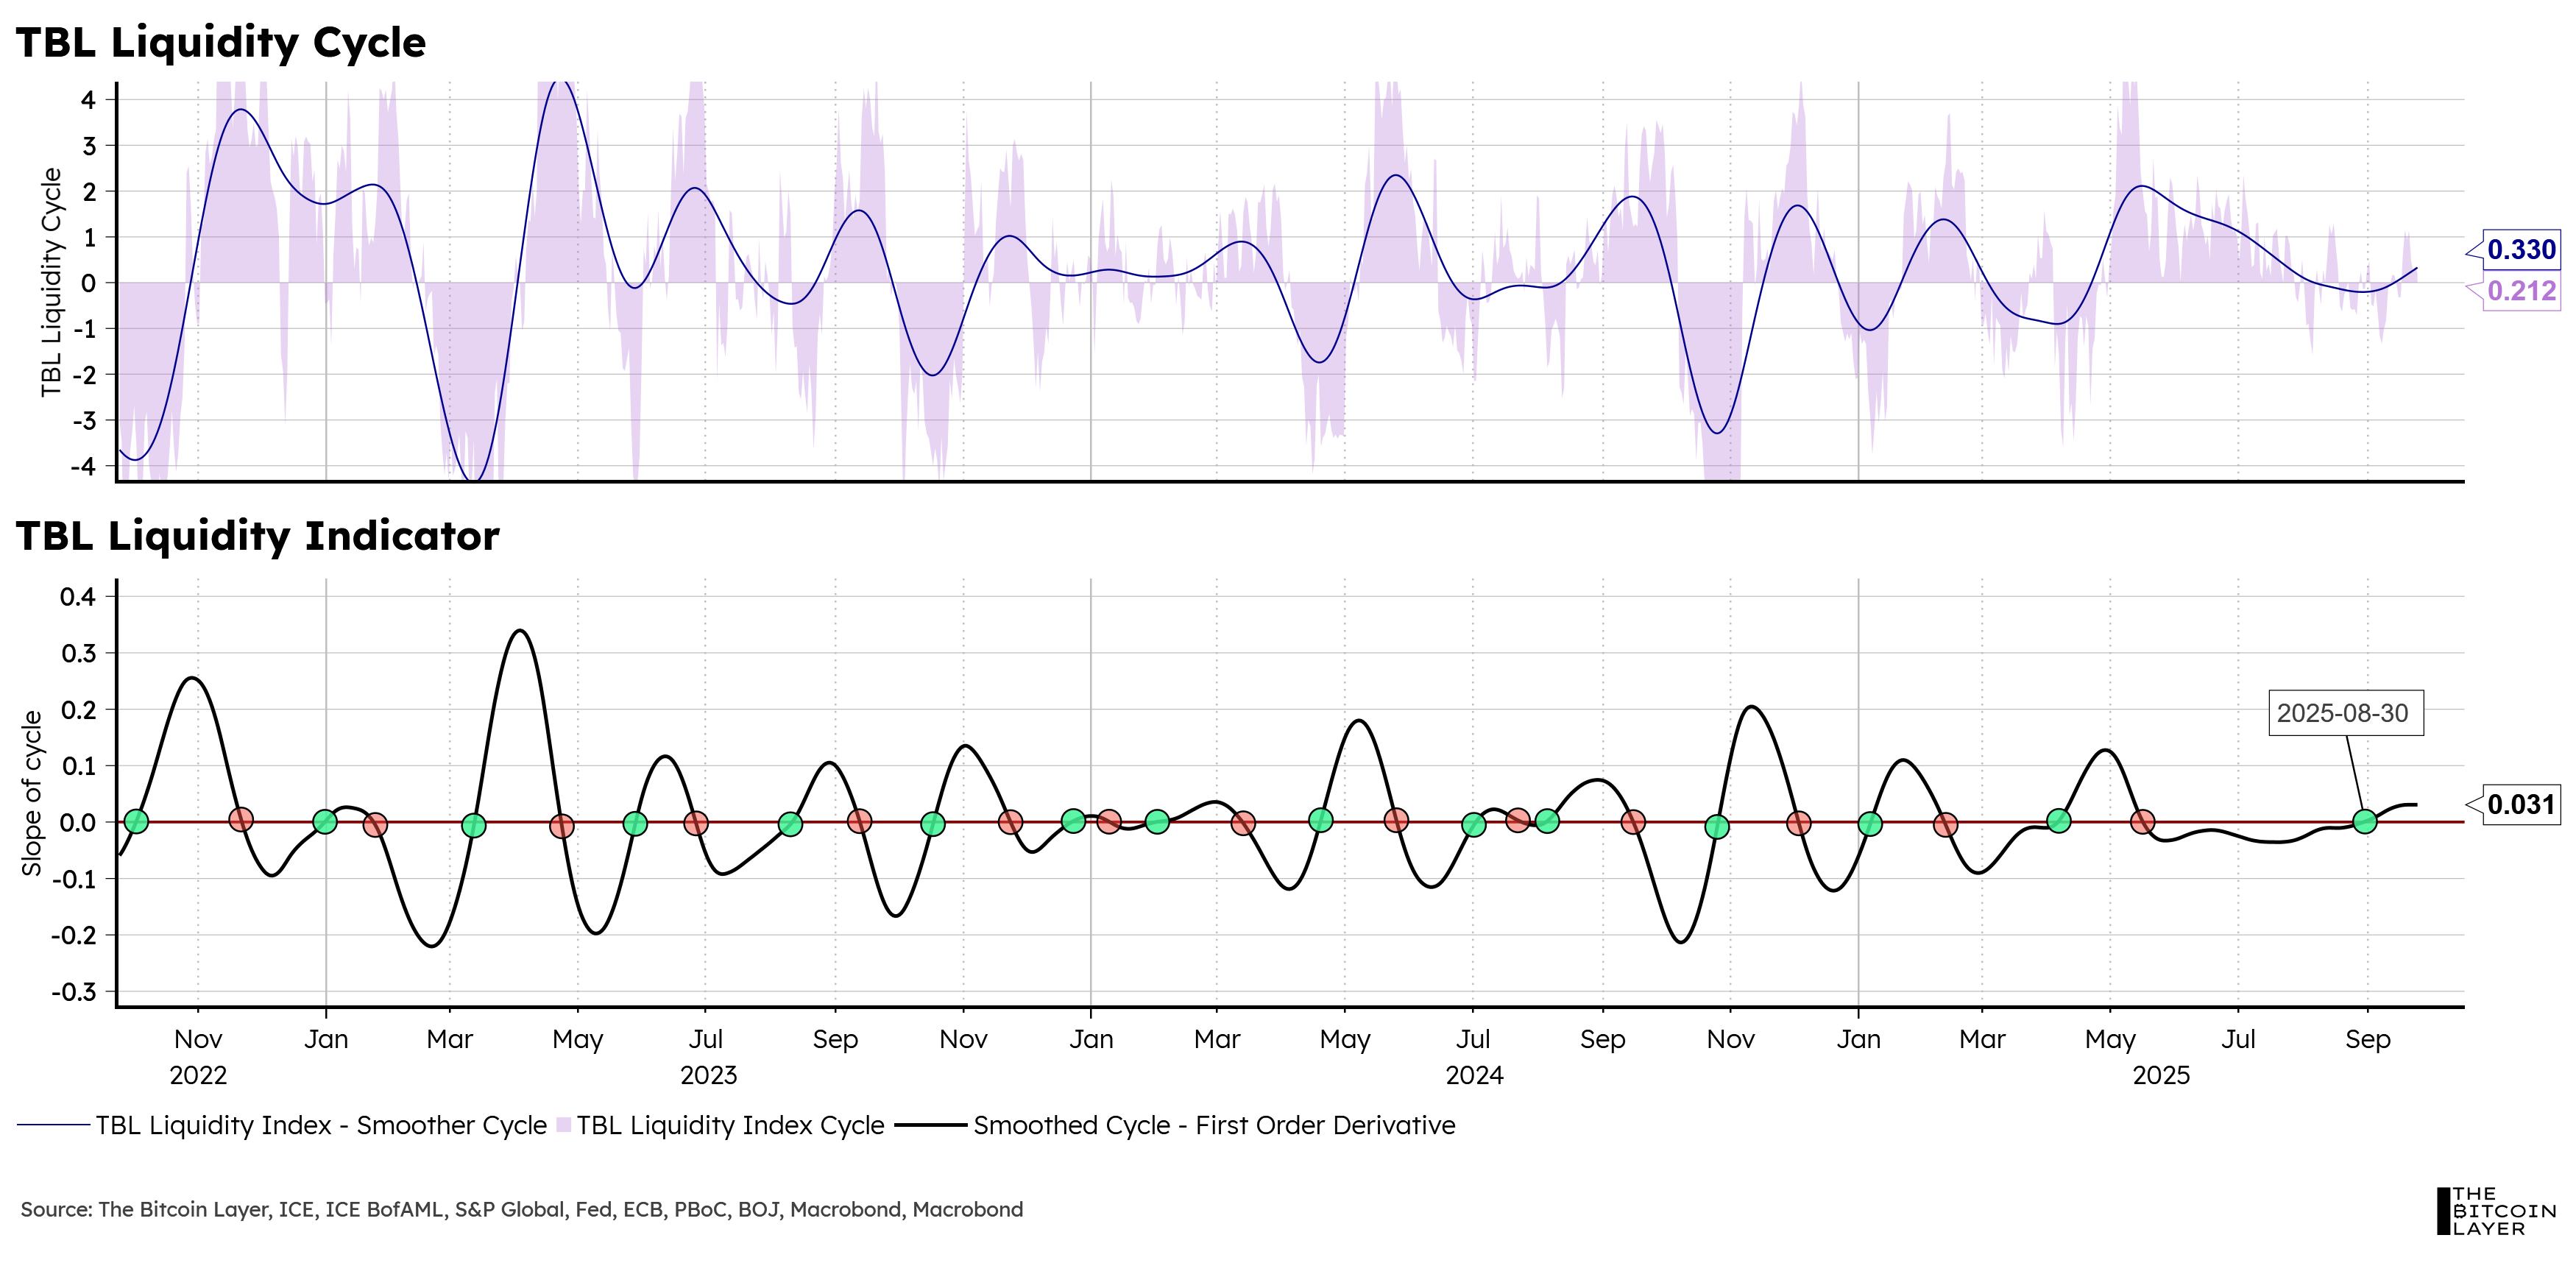Click the Slope of cycle y-axis title
Screen dimensions: 2576x1288
[32, 793]
